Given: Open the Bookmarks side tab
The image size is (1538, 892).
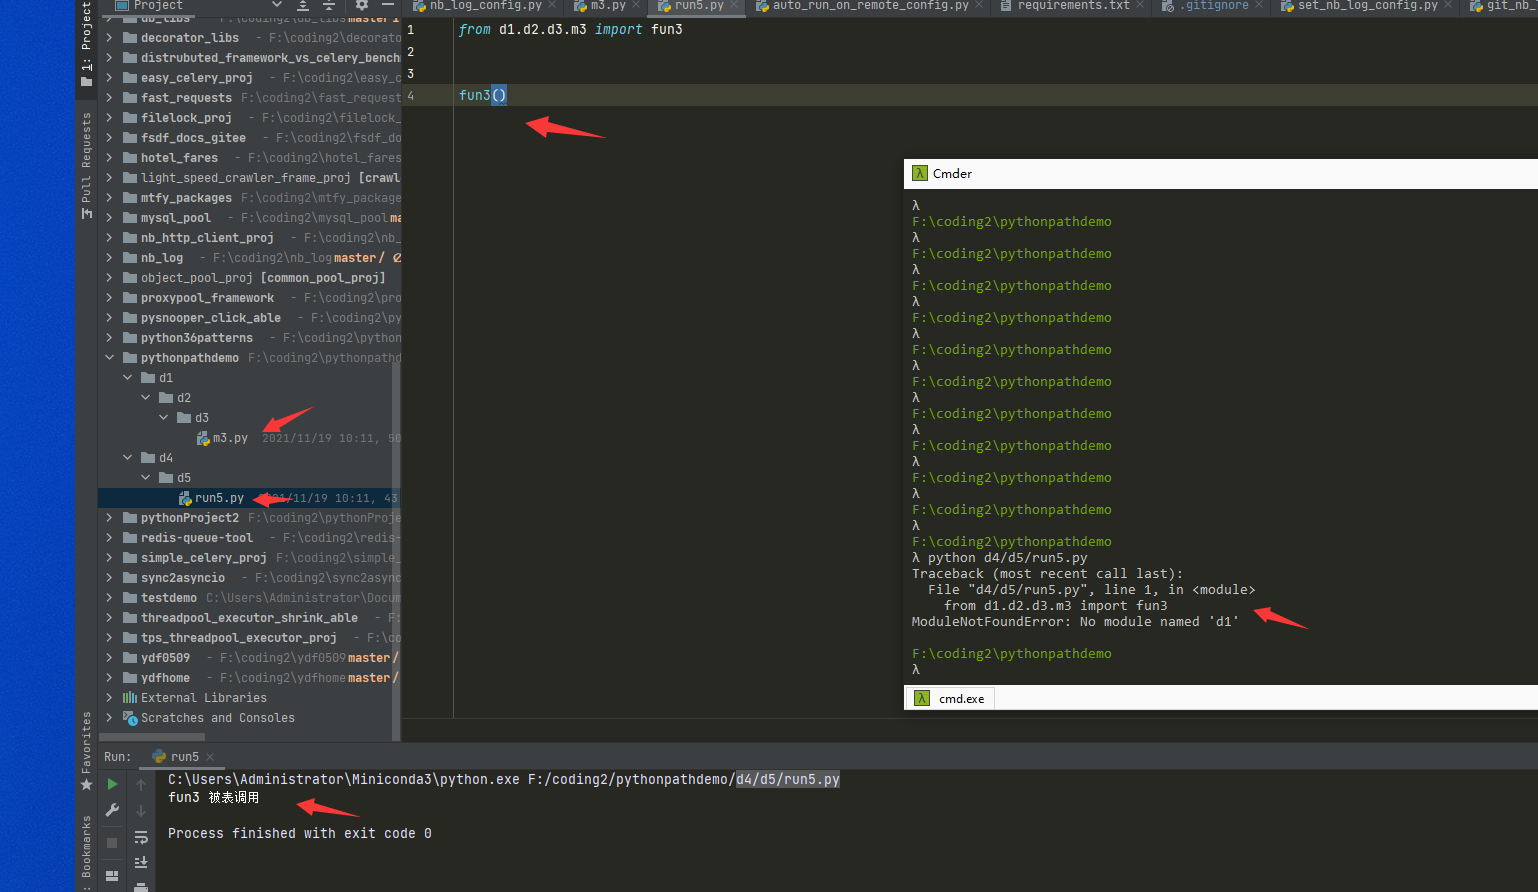Looking at the screenshot, I should click(86, 850).
